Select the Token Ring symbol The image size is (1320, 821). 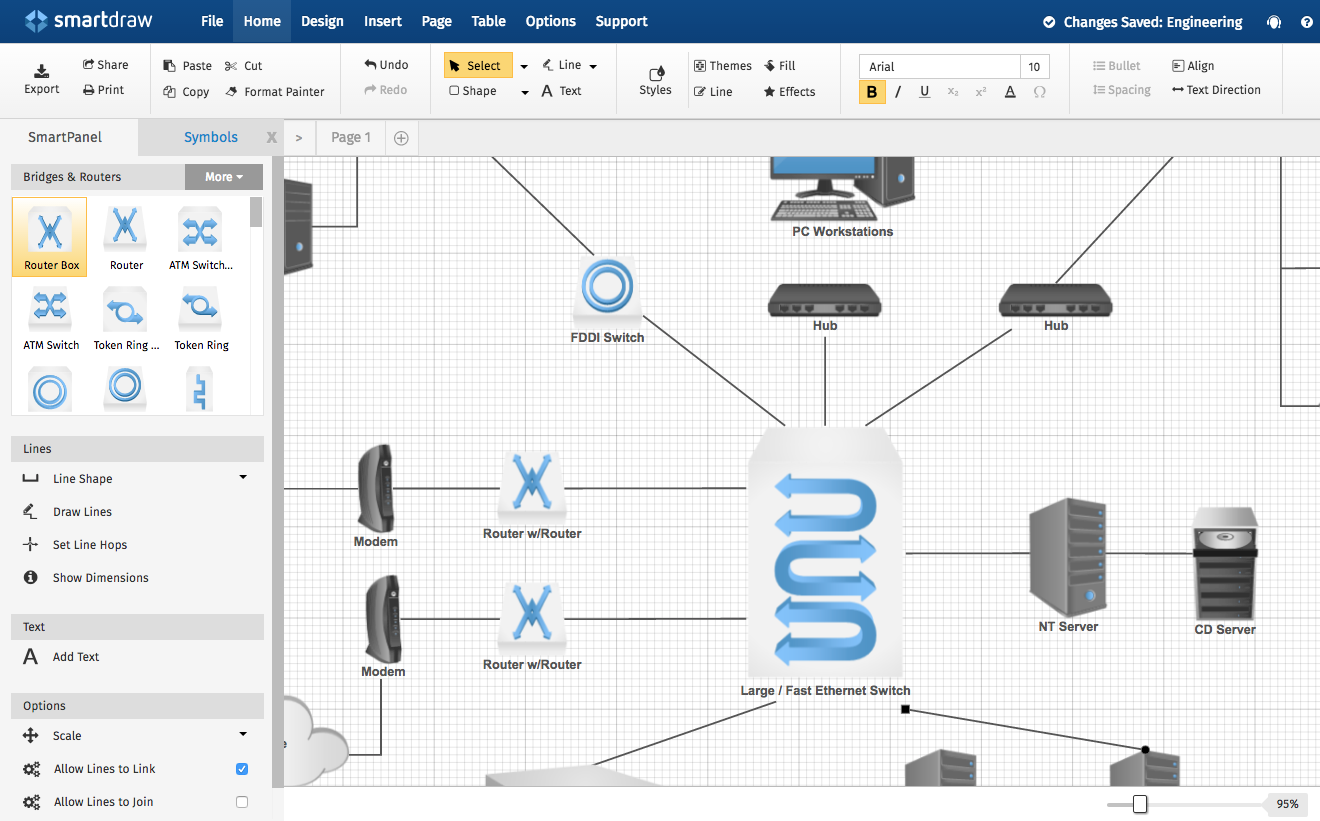pyautogui.click(x=201, y=314)
